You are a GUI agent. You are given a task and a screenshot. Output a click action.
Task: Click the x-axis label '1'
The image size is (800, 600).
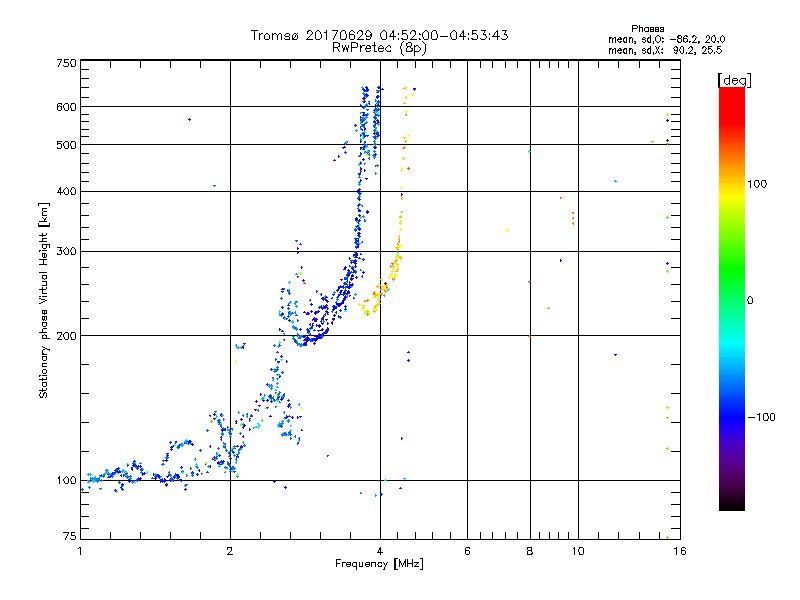click(80, 551)
